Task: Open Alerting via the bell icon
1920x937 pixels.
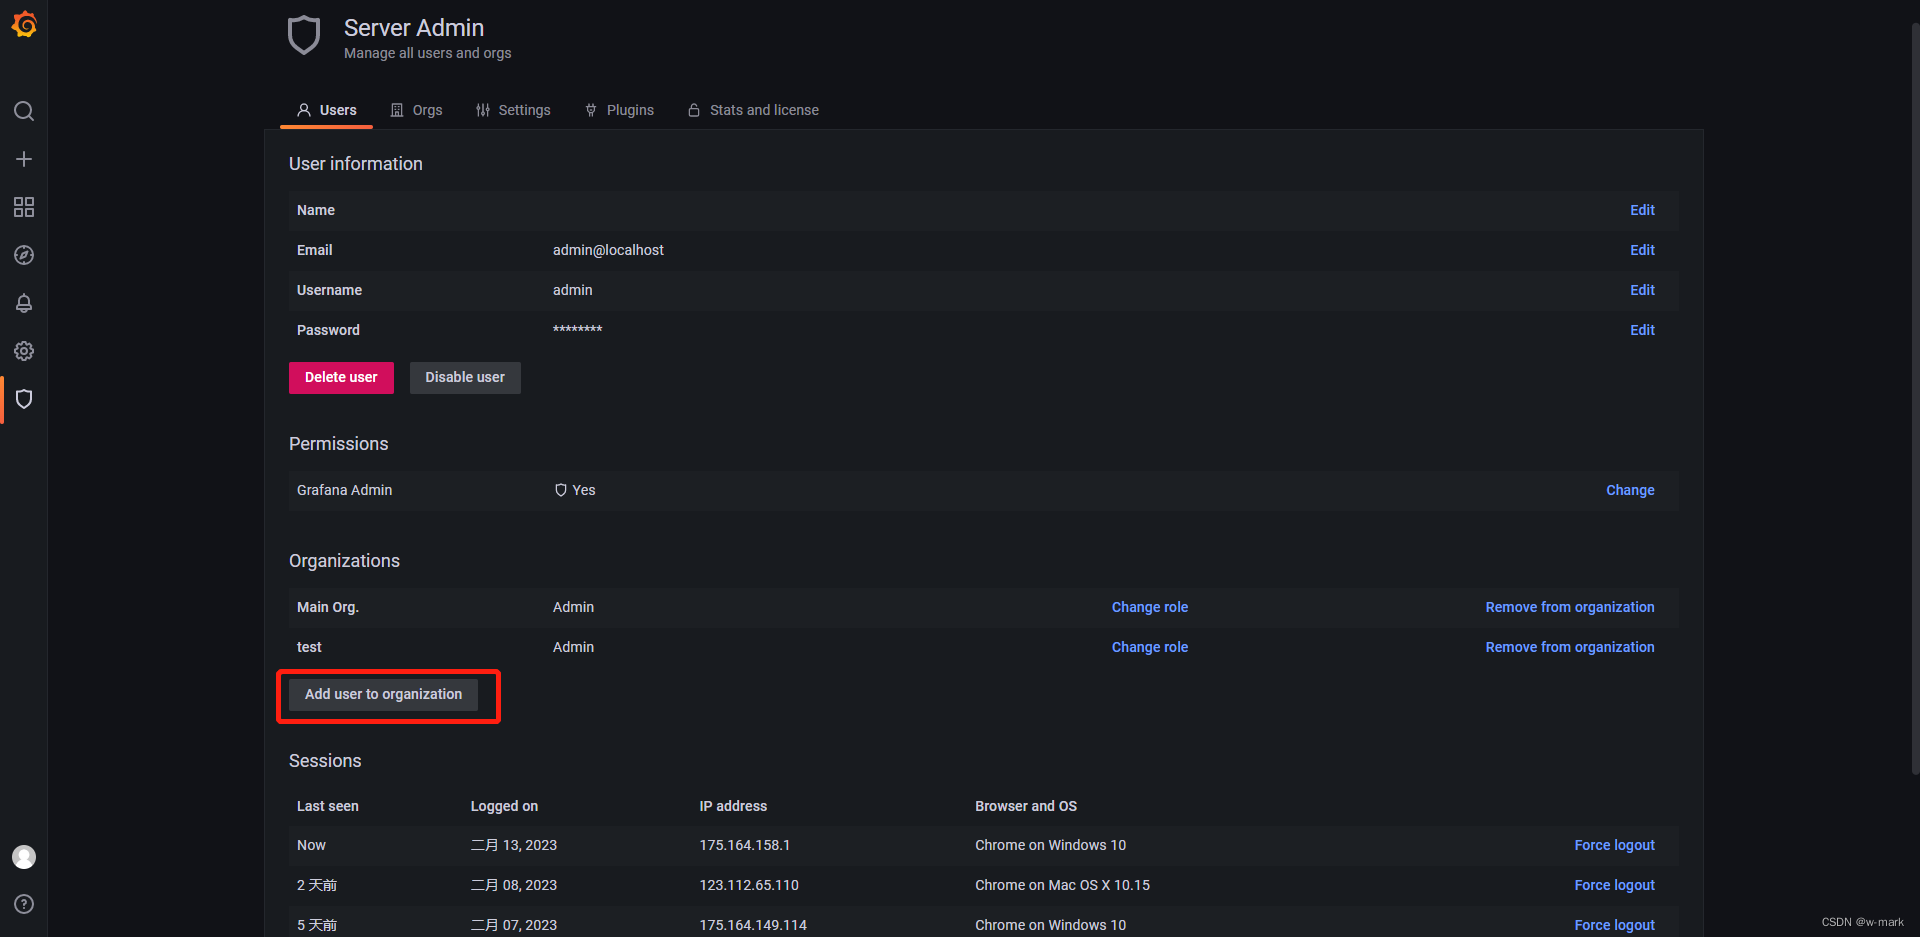Action: click(24, 303)
